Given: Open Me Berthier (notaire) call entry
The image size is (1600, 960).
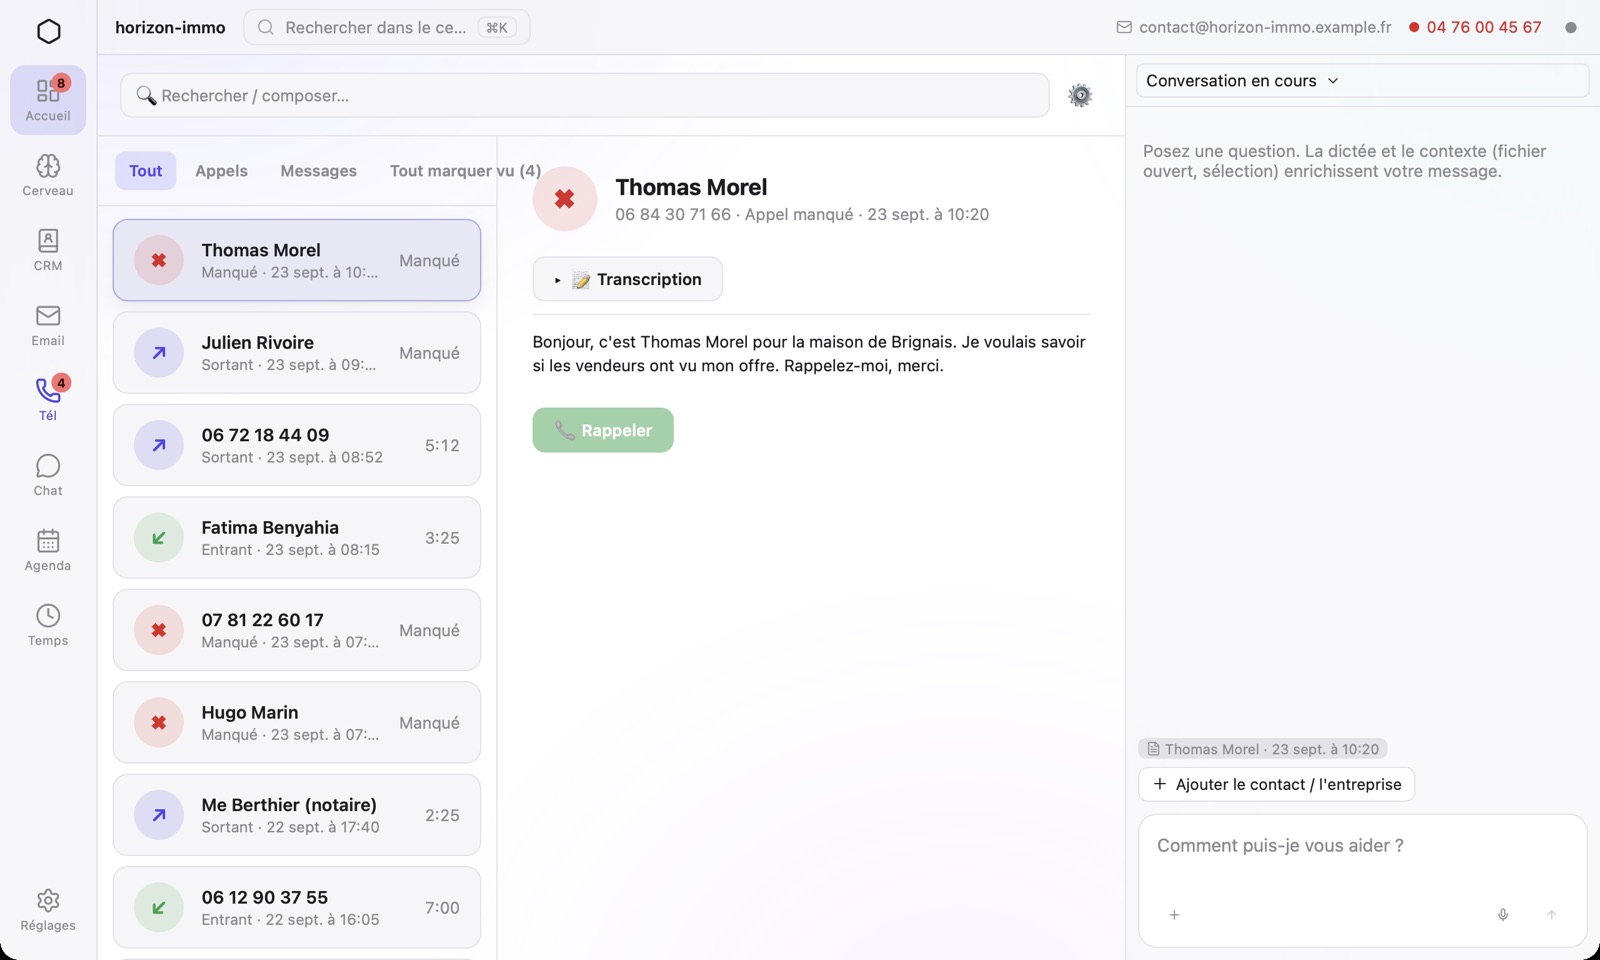Looking at the screenshot, I should tap(297, 815).
